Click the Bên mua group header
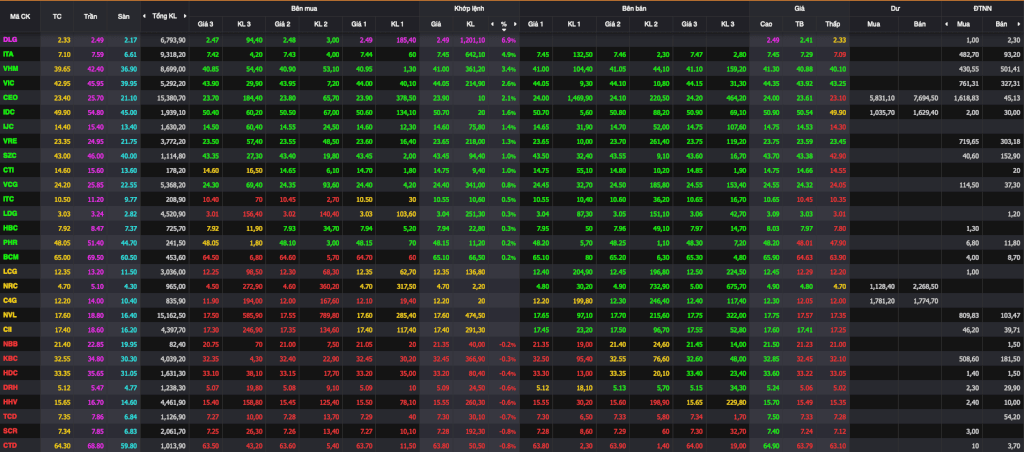Viewport: 1024px width, 452px height. [304, 7]
